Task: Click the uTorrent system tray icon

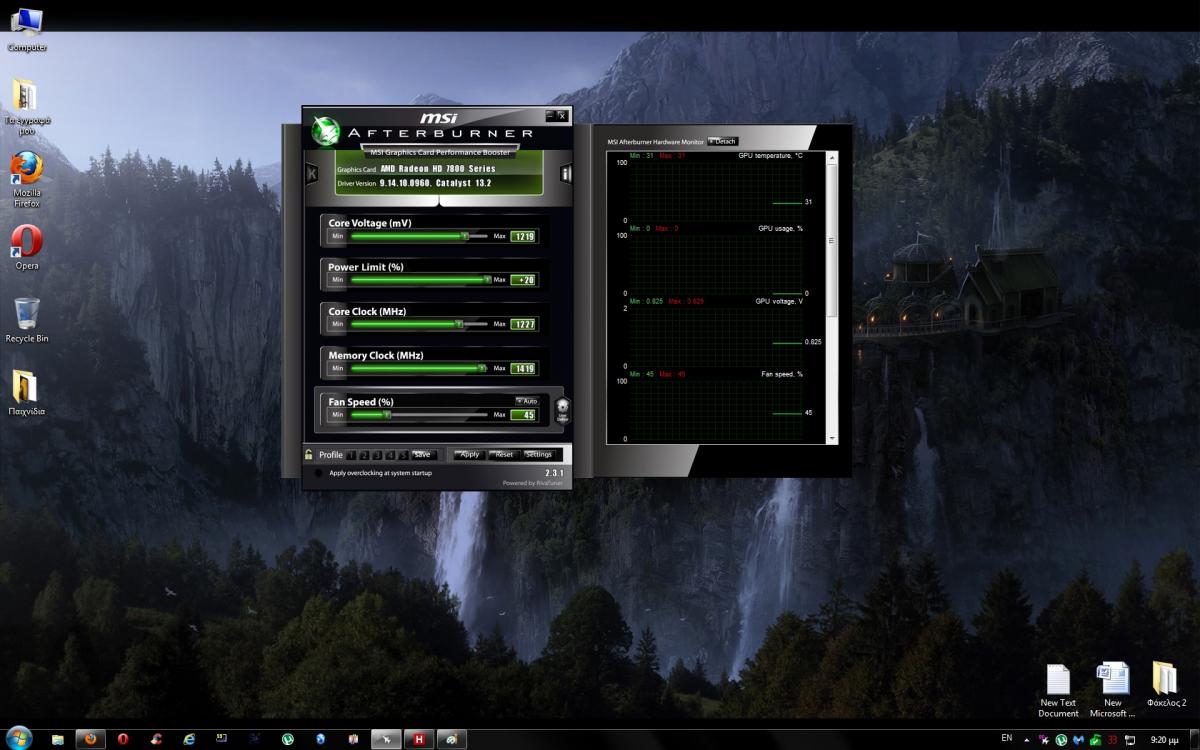Action: (x=1061, y=740)
